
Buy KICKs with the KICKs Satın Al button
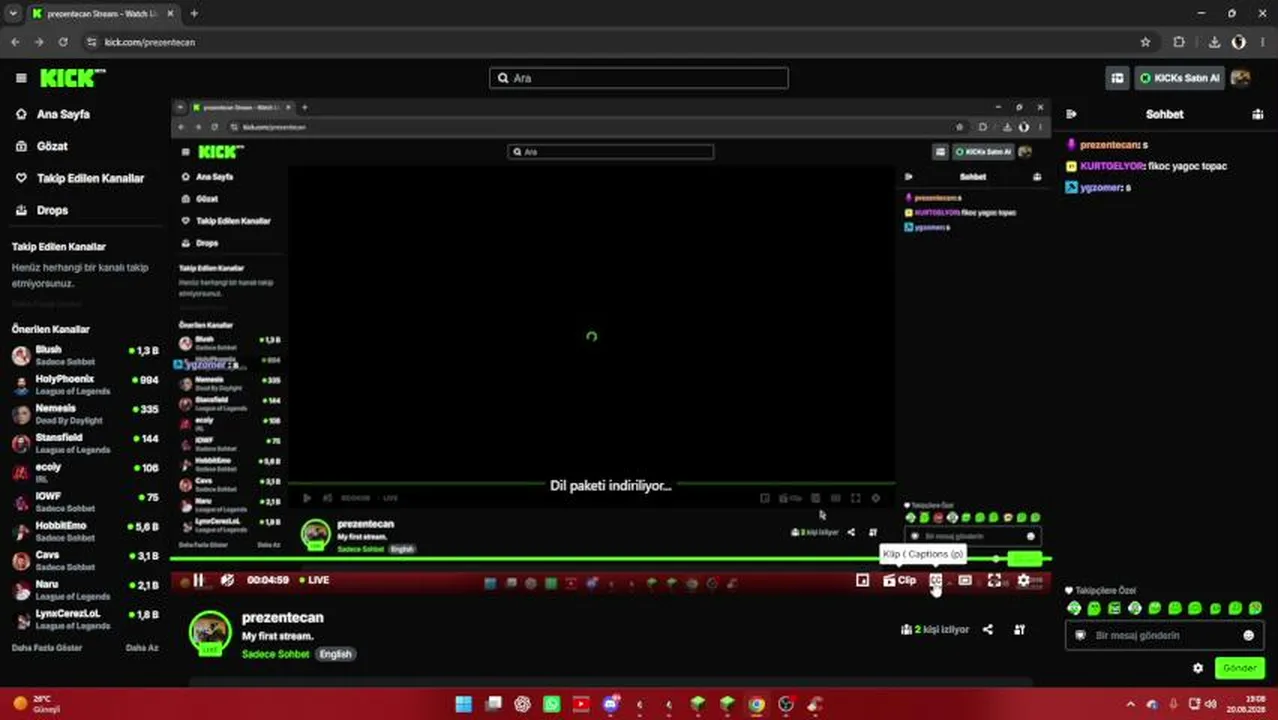pyautogui.click(x=1180, y=78)
